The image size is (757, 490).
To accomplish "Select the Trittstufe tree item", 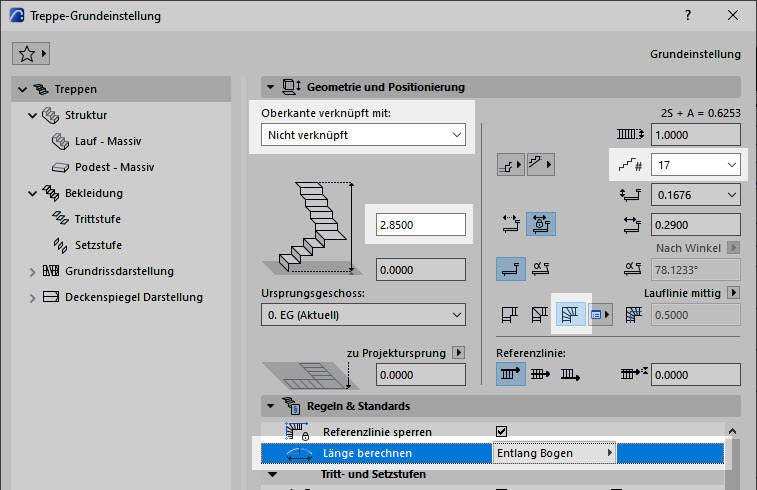I will 98,219.
